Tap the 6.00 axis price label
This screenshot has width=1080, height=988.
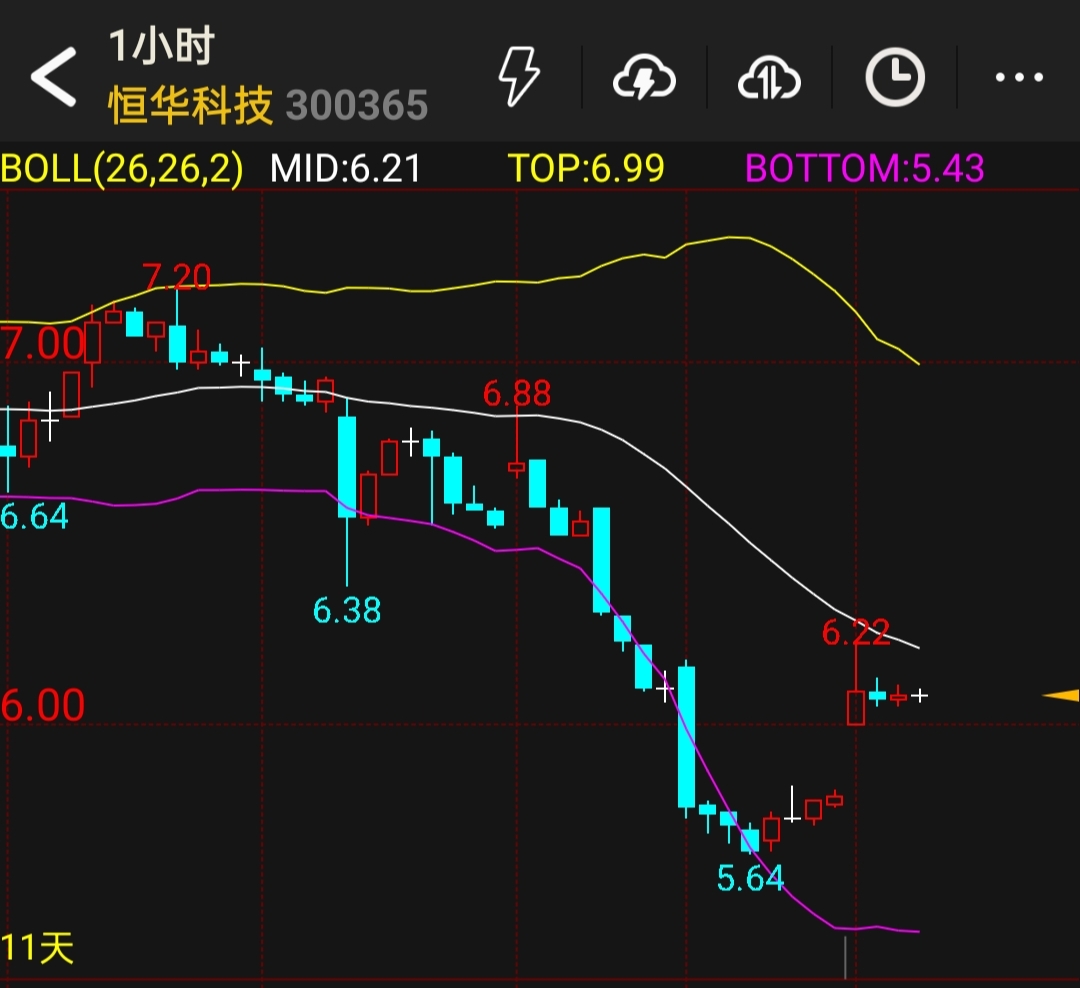pyautogui.click(x=43, y=705)
